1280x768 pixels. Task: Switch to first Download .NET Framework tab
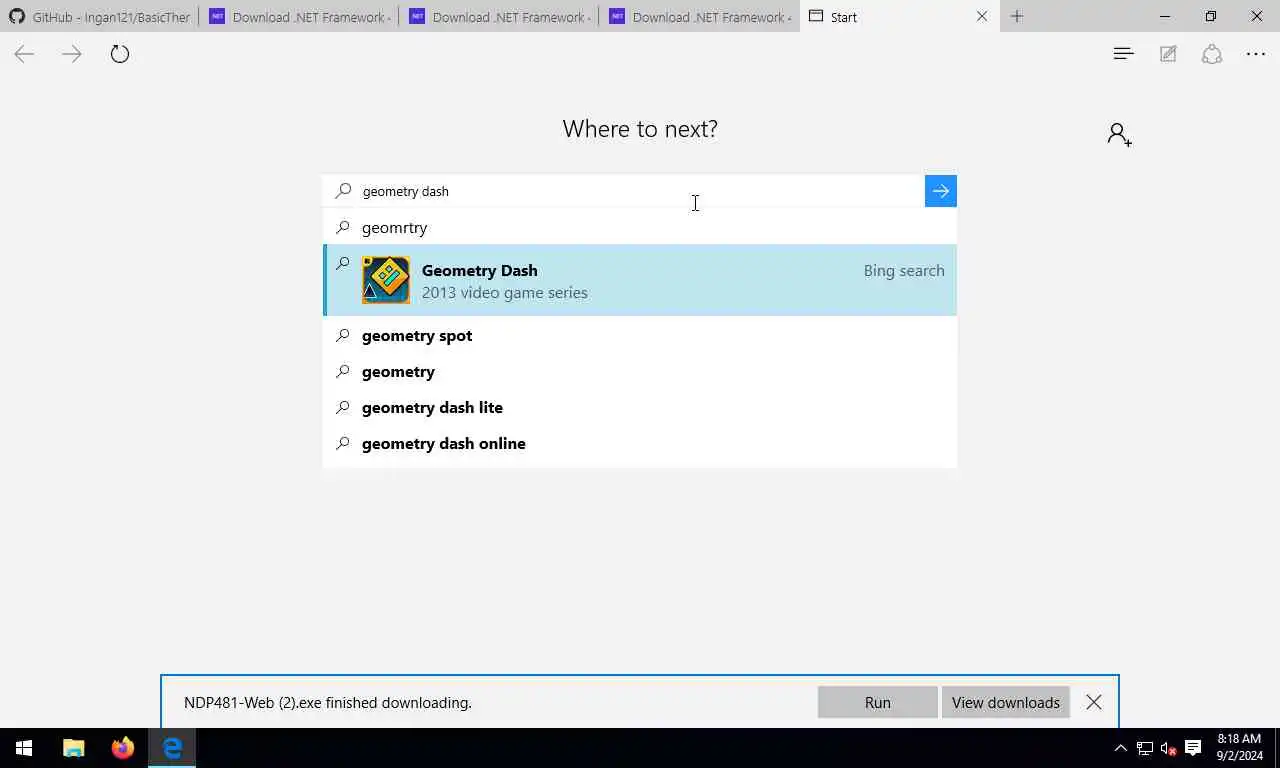(299, 16)
